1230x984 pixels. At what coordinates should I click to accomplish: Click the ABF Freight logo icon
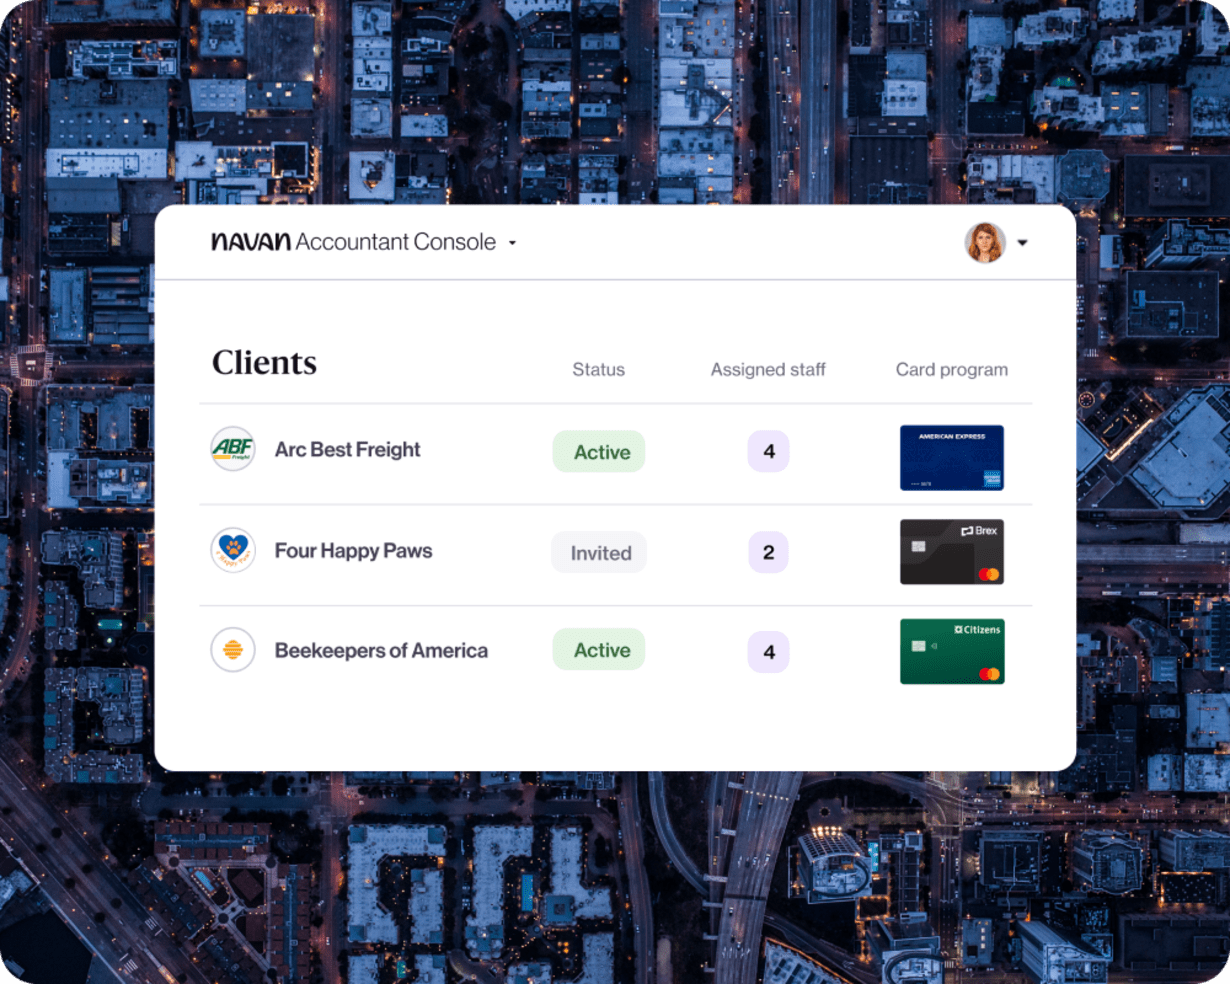click(x=233, y=449)
